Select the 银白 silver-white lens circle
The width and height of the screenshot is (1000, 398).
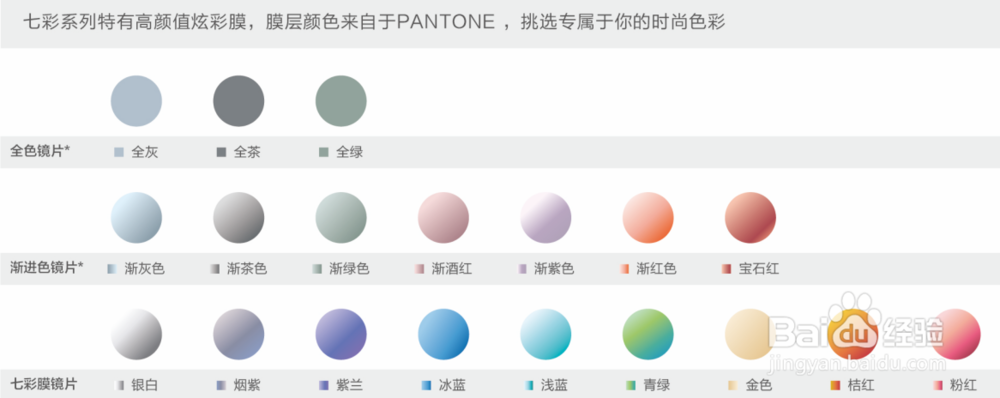click(x=136, y=334)
